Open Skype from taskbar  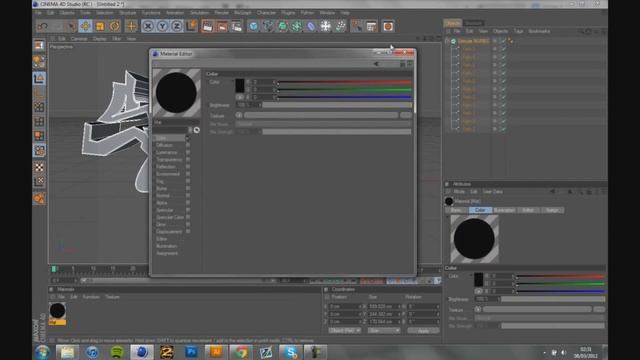click(x=291, y=352)
